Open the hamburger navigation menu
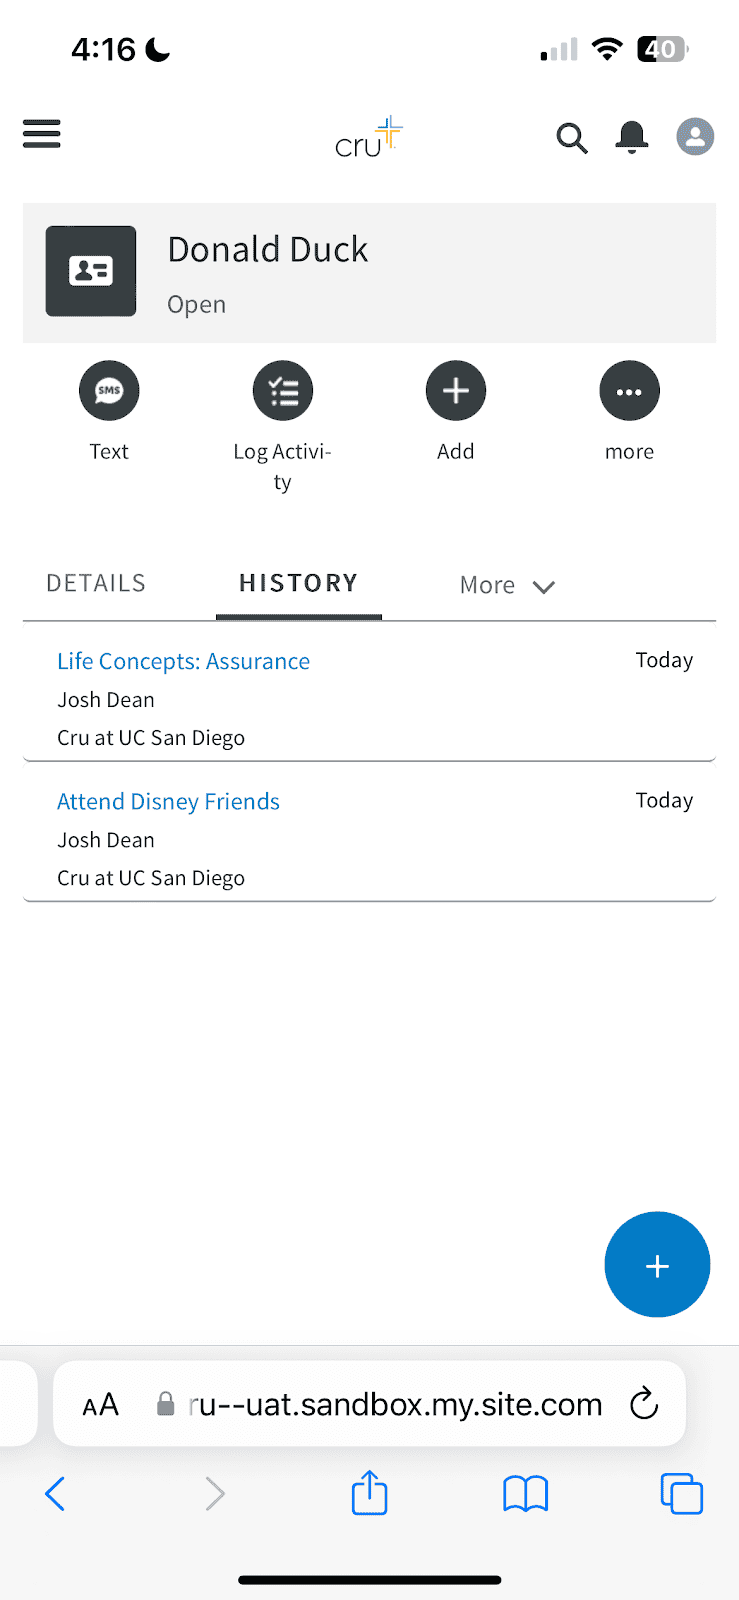The height and width of the screenshot is (1600, 739). pos(42,134)
